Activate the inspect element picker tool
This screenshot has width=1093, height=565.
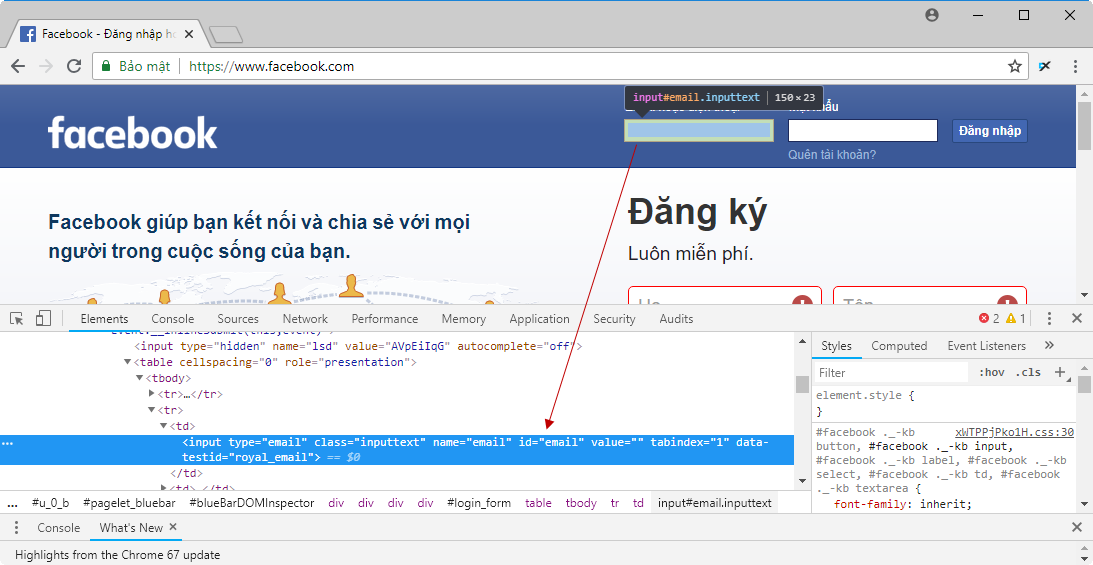coord(17,319)
